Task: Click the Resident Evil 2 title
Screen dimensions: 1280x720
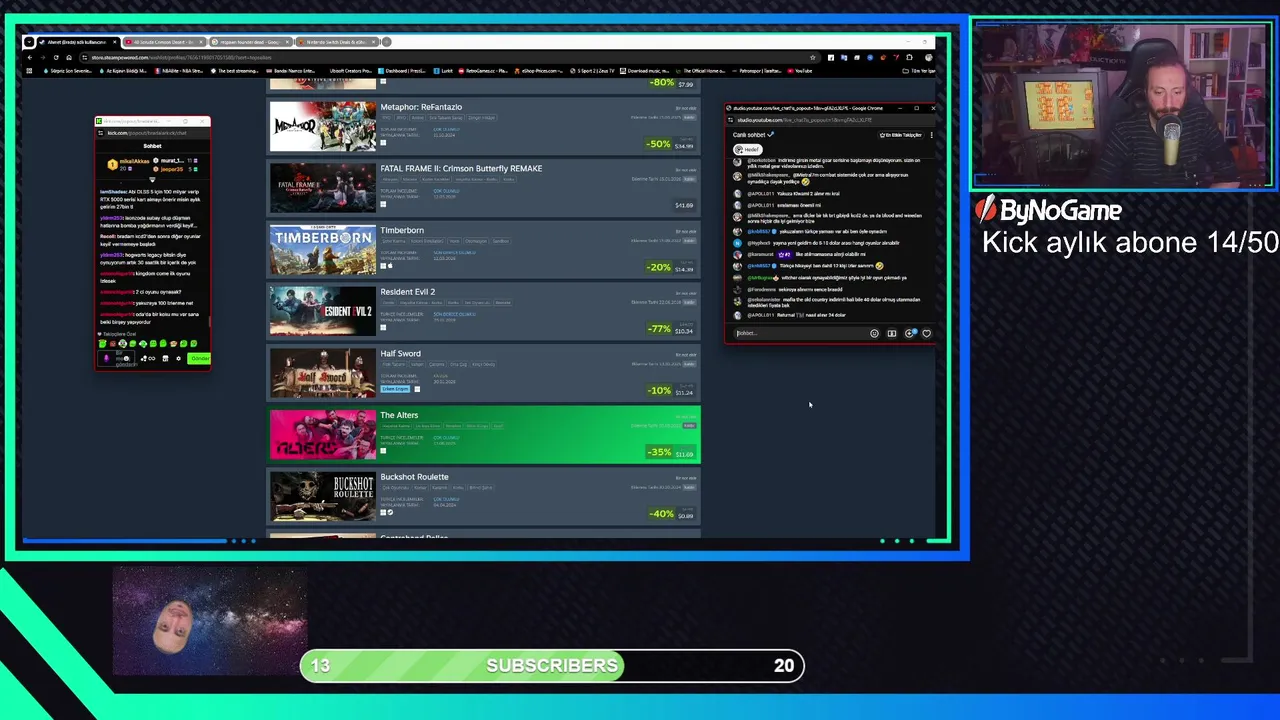Action: (407, 292)
